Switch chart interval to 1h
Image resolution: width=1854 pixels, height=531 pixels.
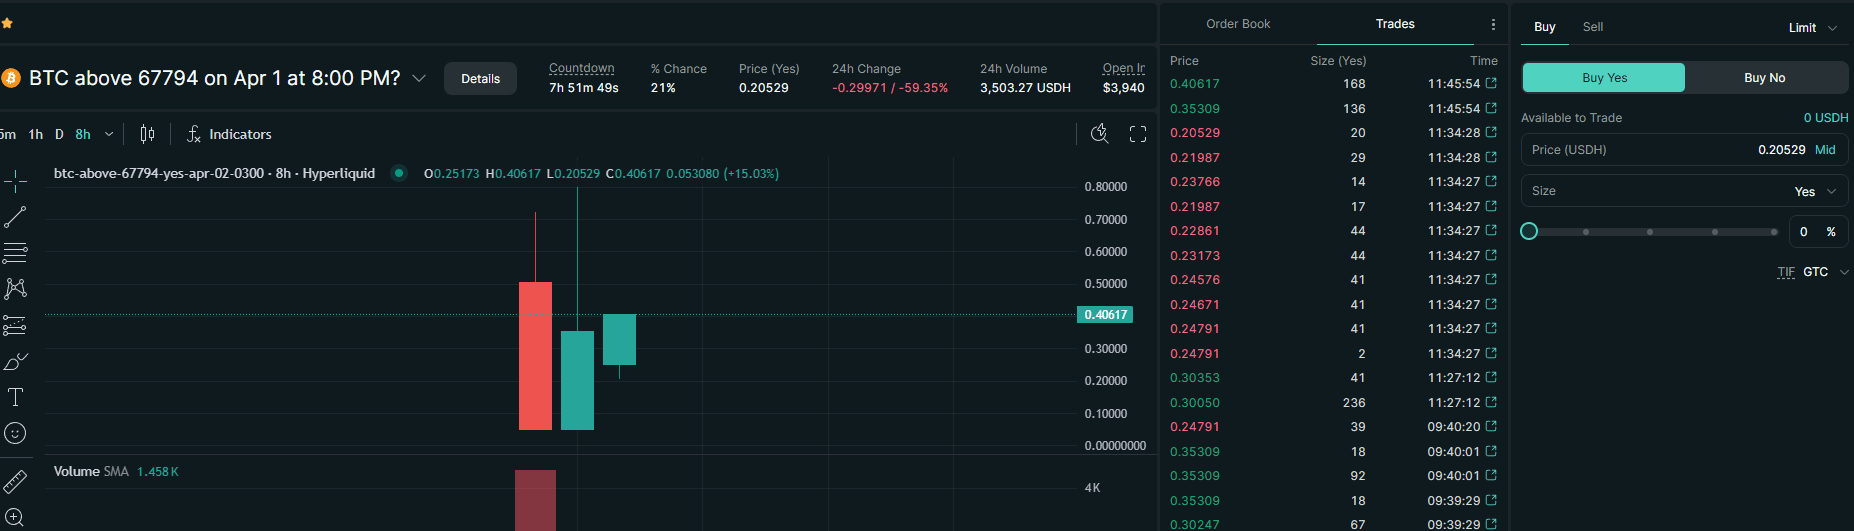pos(36,134)
